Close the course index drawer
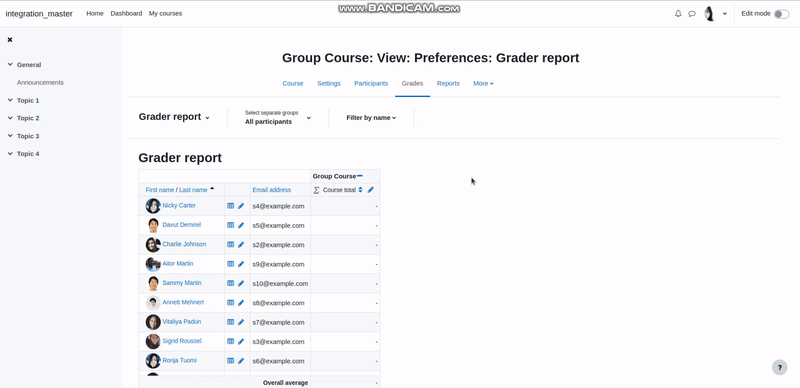Viewport: 800px width, 388px height. pos(10,40)
